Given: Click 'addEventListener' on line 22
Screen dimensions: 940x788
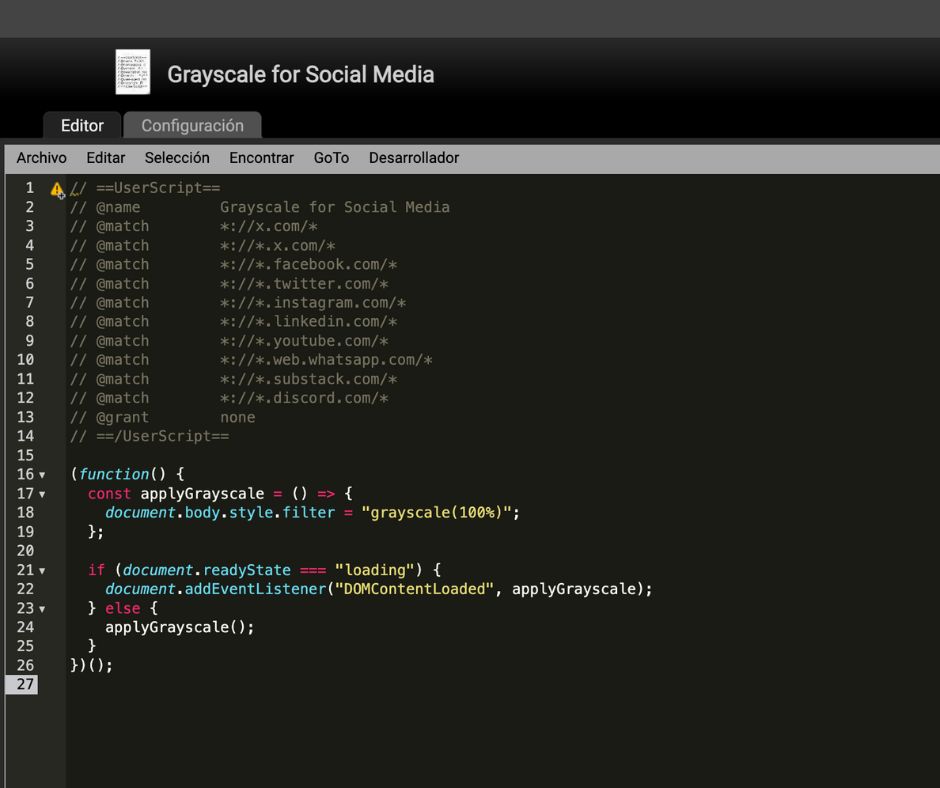Looking at the screenshot, I should click(255, 589).
